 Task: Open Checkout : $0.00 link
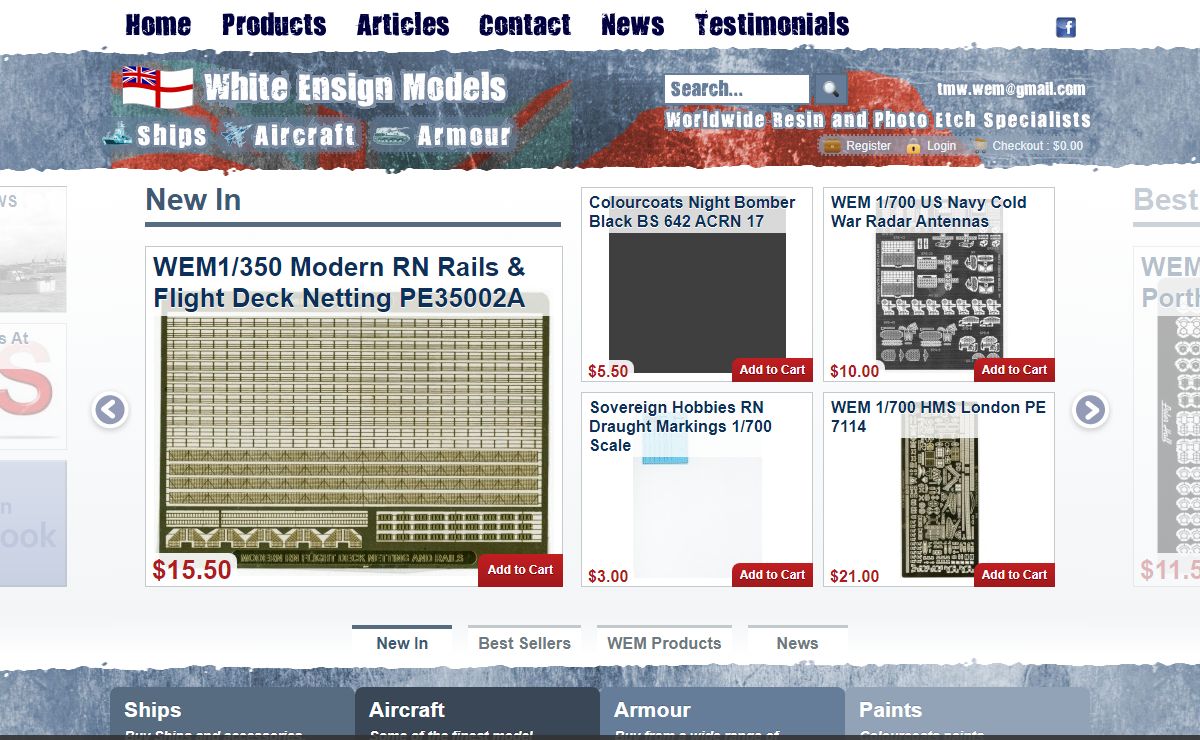(x=1037, y=146)
